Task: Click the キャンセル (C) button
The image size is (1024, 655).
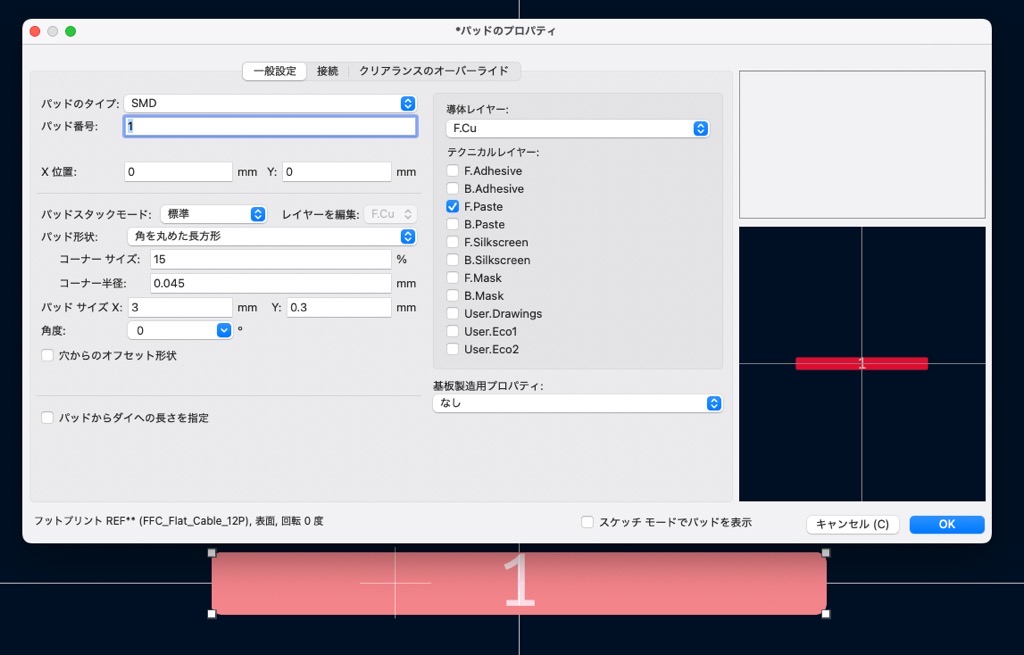Action: (x=852, y=524)
